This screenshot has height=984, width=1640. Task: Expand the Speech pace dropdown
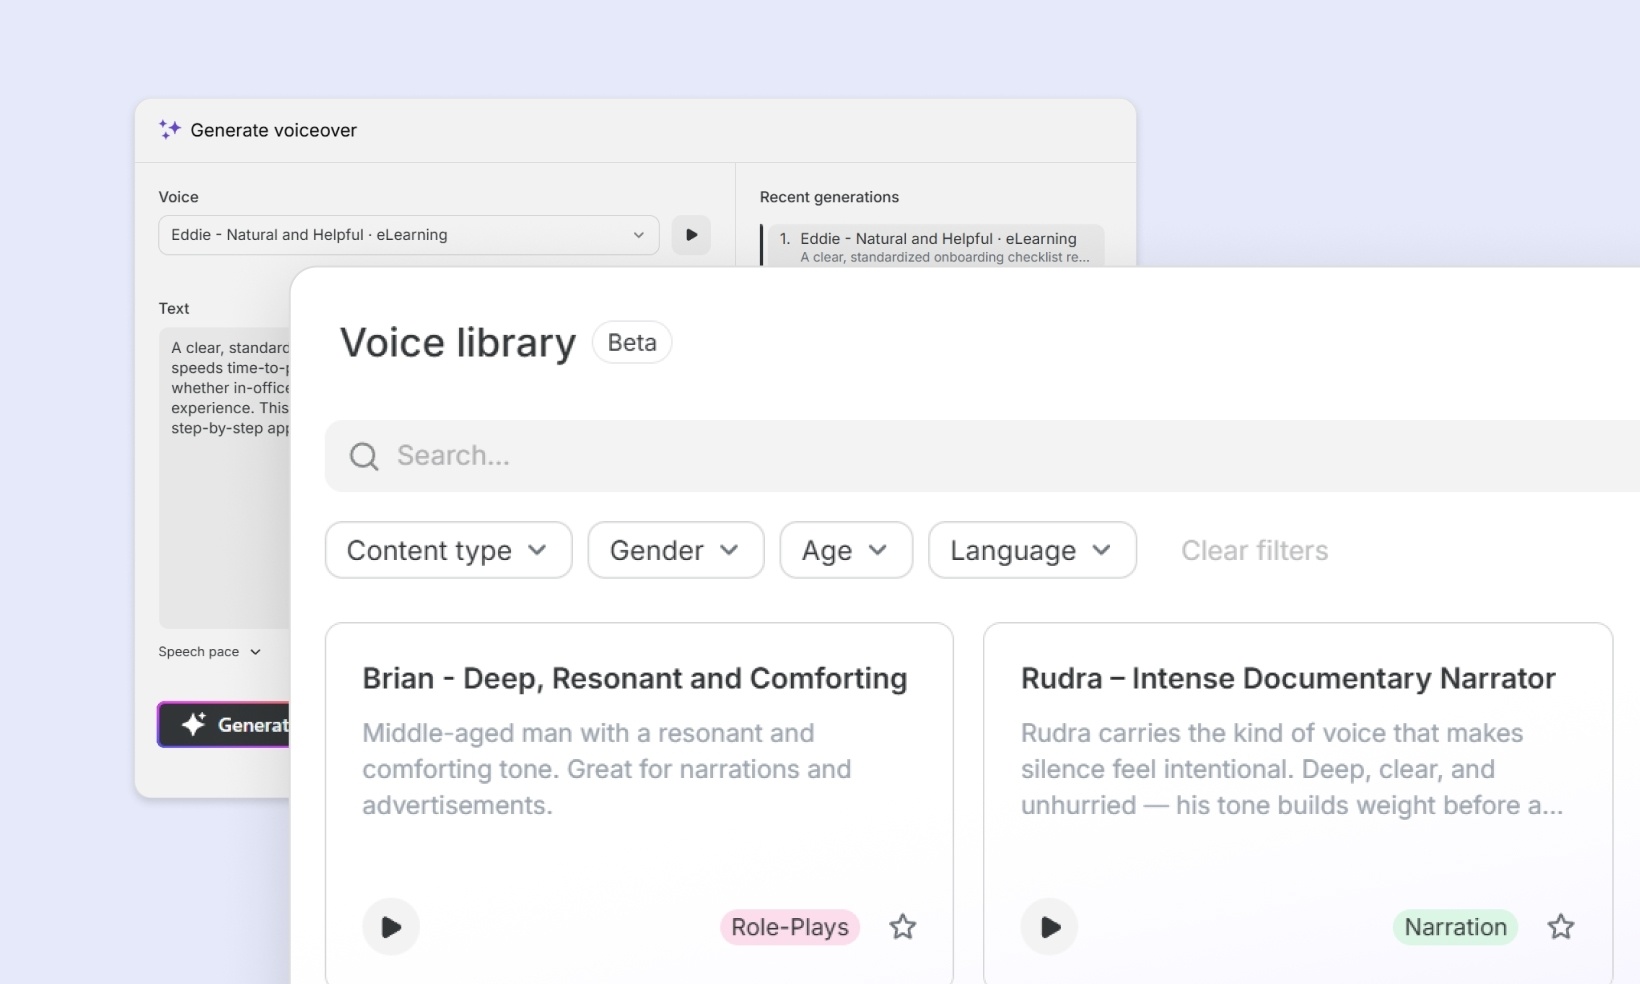tap(209, 652)
